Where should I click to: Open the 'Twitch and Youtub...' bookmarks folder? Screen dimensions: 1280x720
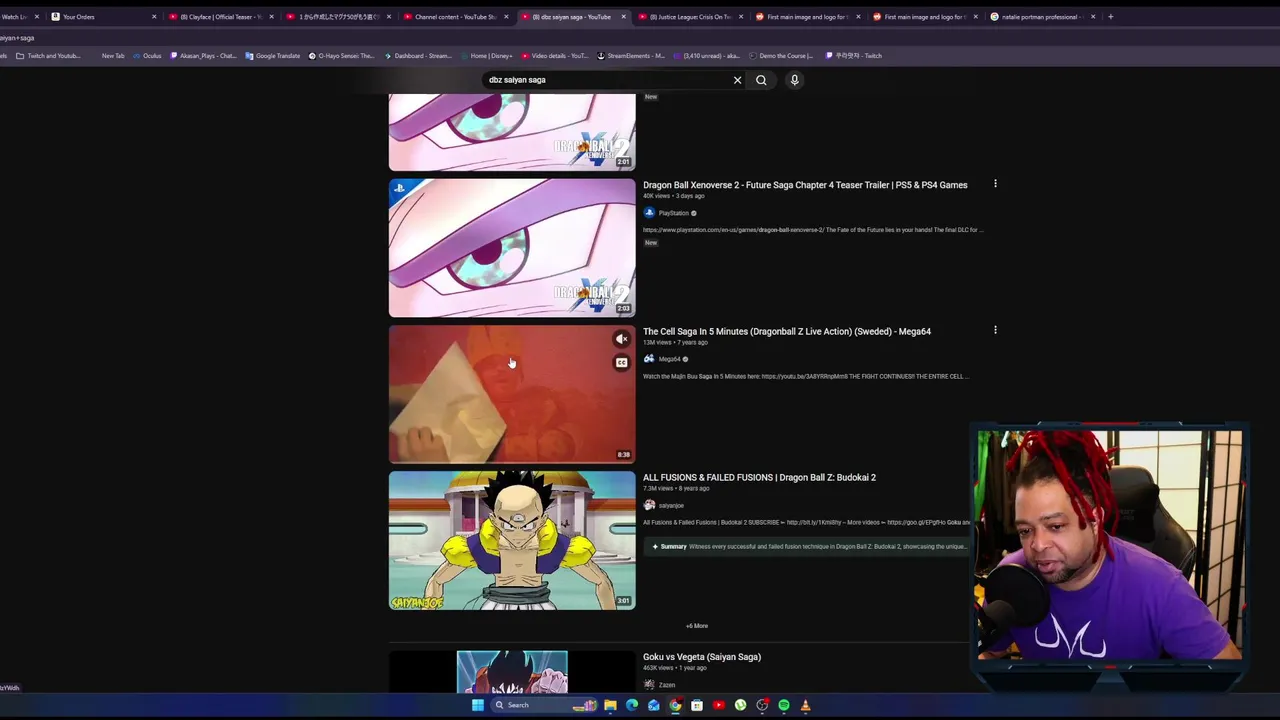48,56
